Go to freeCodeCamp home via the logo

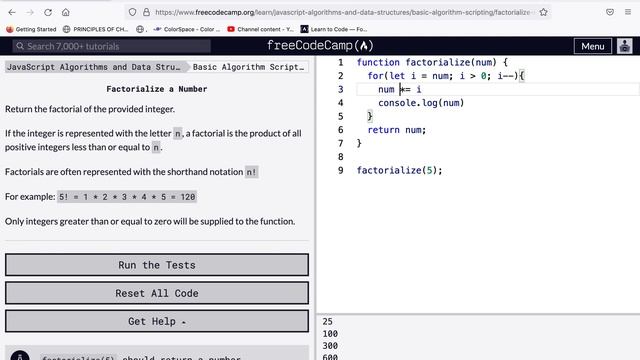[x=320, y=45]
